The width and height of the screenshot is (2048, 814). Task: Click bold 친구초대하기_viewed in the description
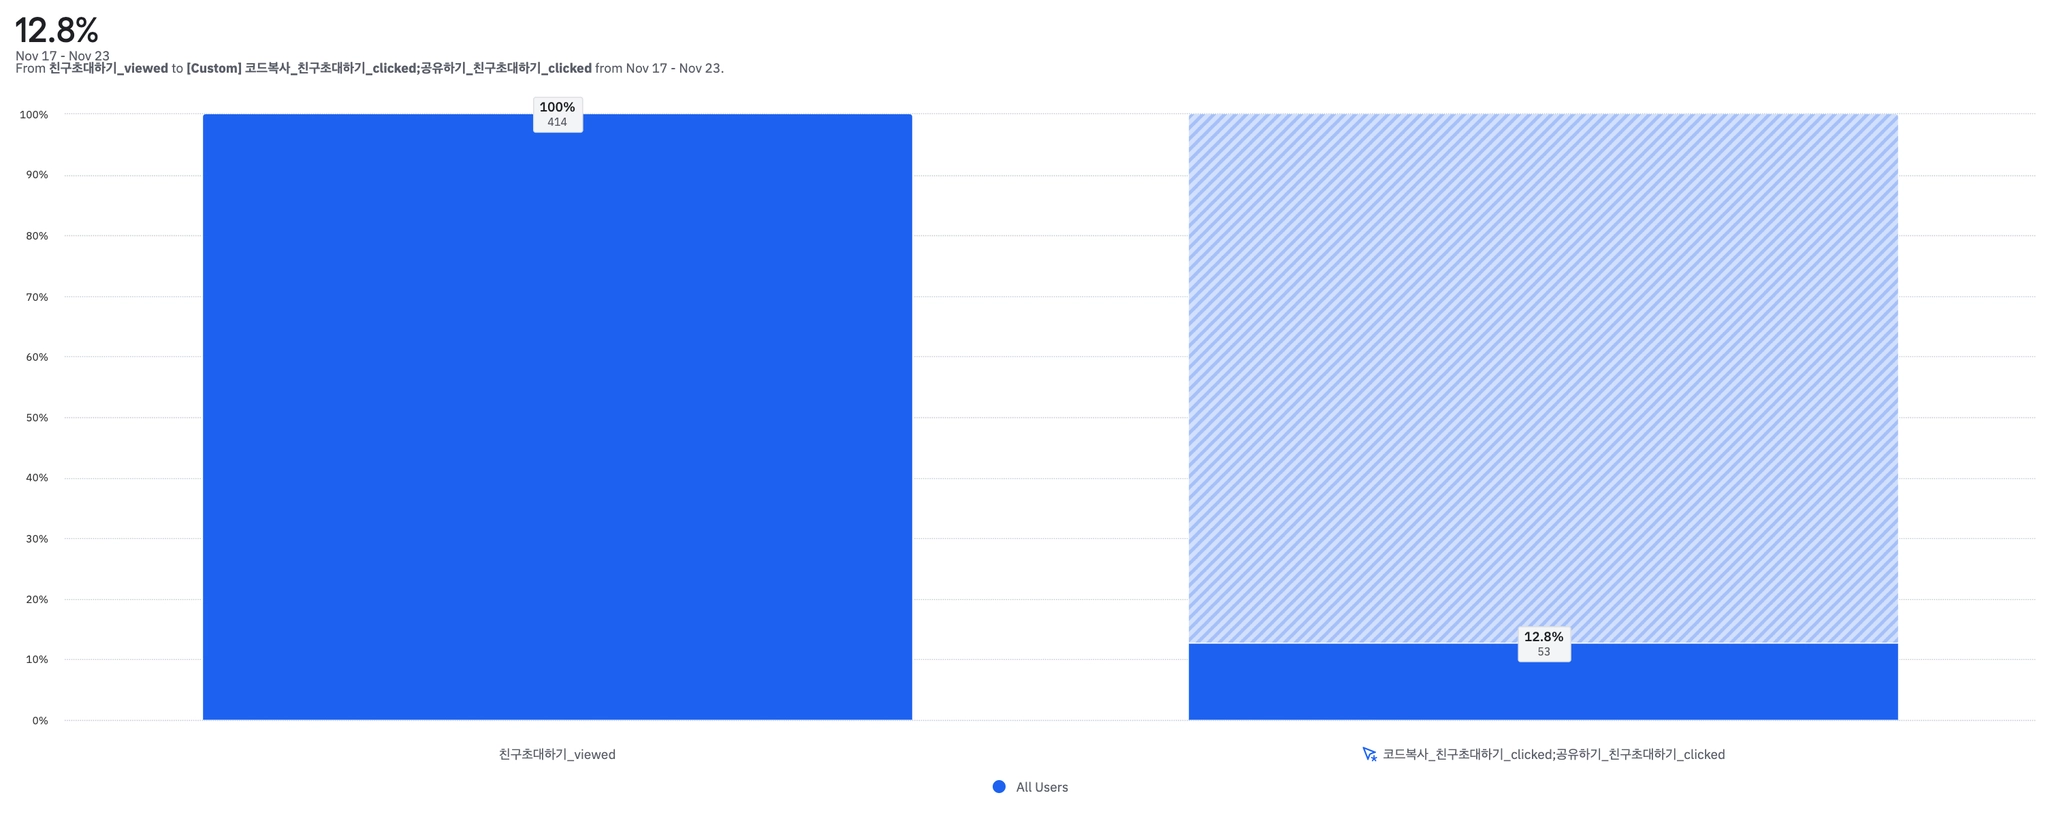coord(108,69)
